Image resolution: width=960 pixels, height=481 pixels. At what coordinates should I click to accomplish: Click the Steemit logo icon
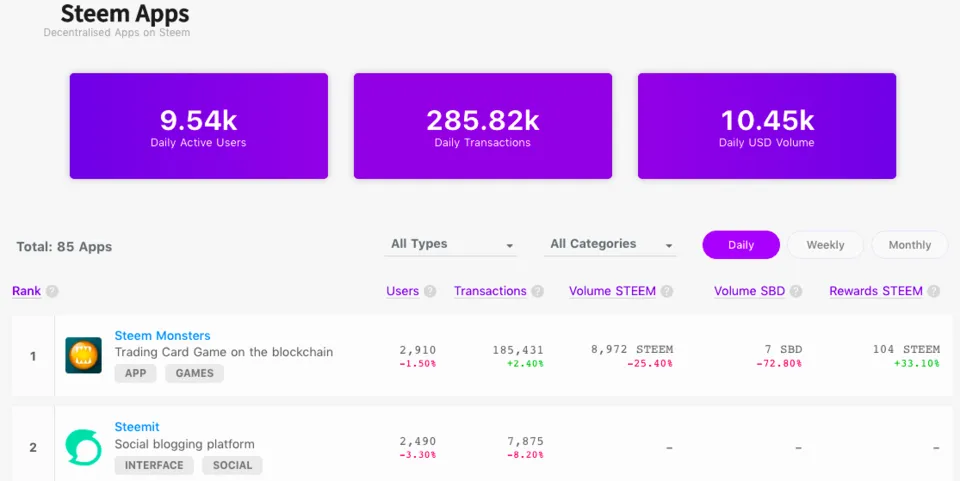point(83,447)
